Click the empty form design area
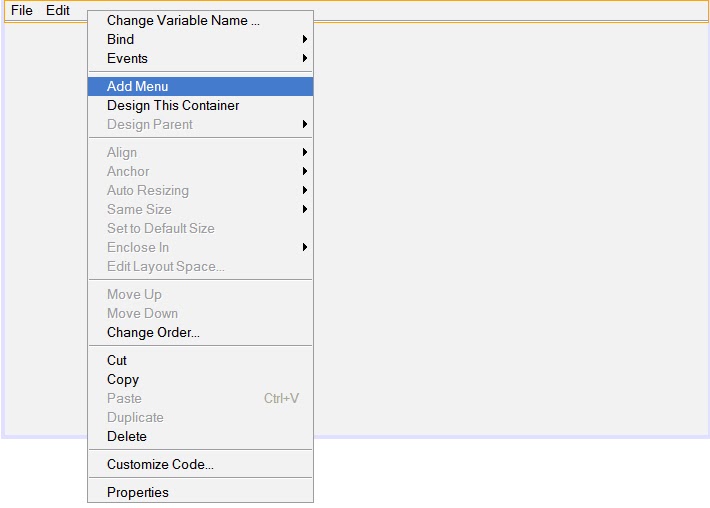 (510, 230)
